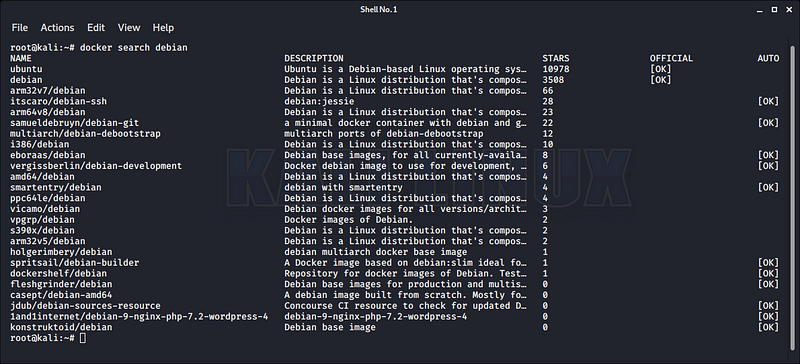Click 'vergissberlin/debian-development' image name
Image resolution: width=800 pixels, height=364 pixels.
point(96,166)
